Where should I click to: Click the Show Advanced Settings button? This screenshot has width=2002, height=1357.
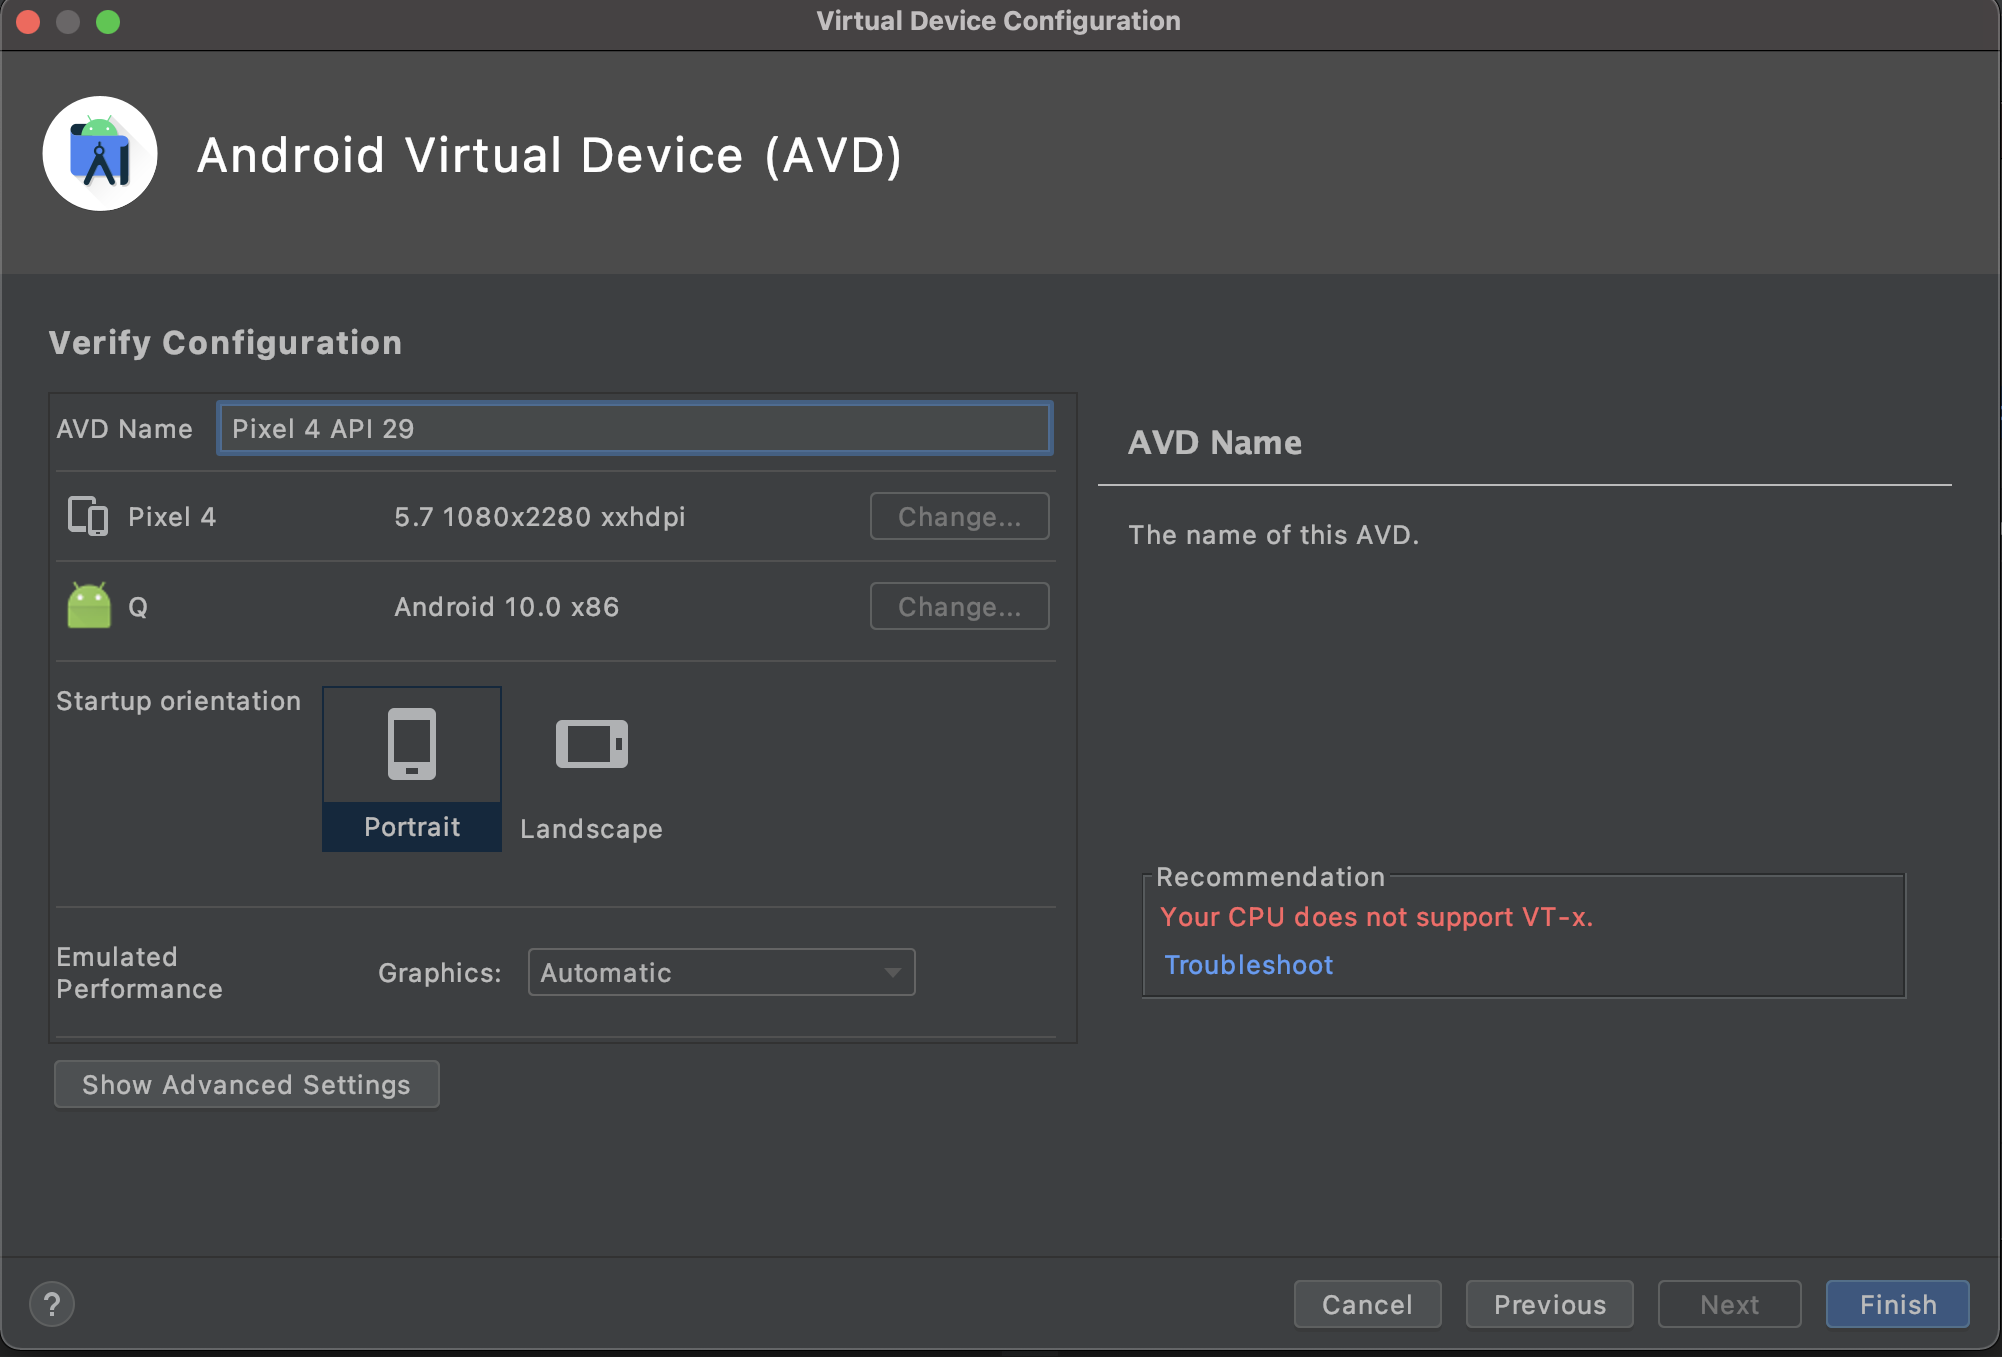coord(245,1084)
